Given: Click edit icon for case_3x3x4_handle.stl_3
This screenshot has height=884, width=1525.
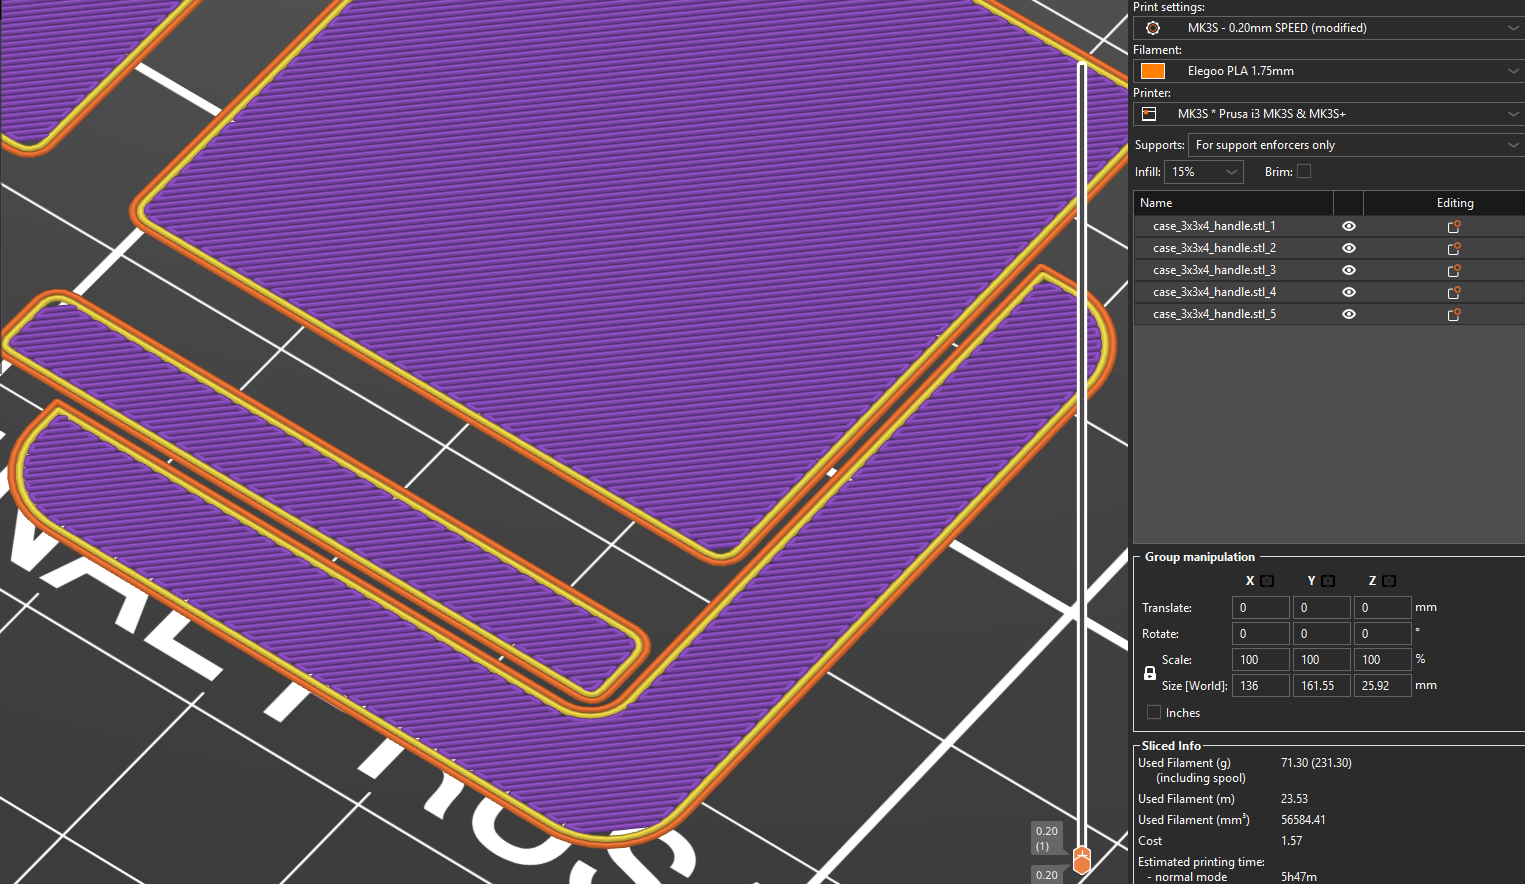Looking at the screenshot, I should point(1454,271).
